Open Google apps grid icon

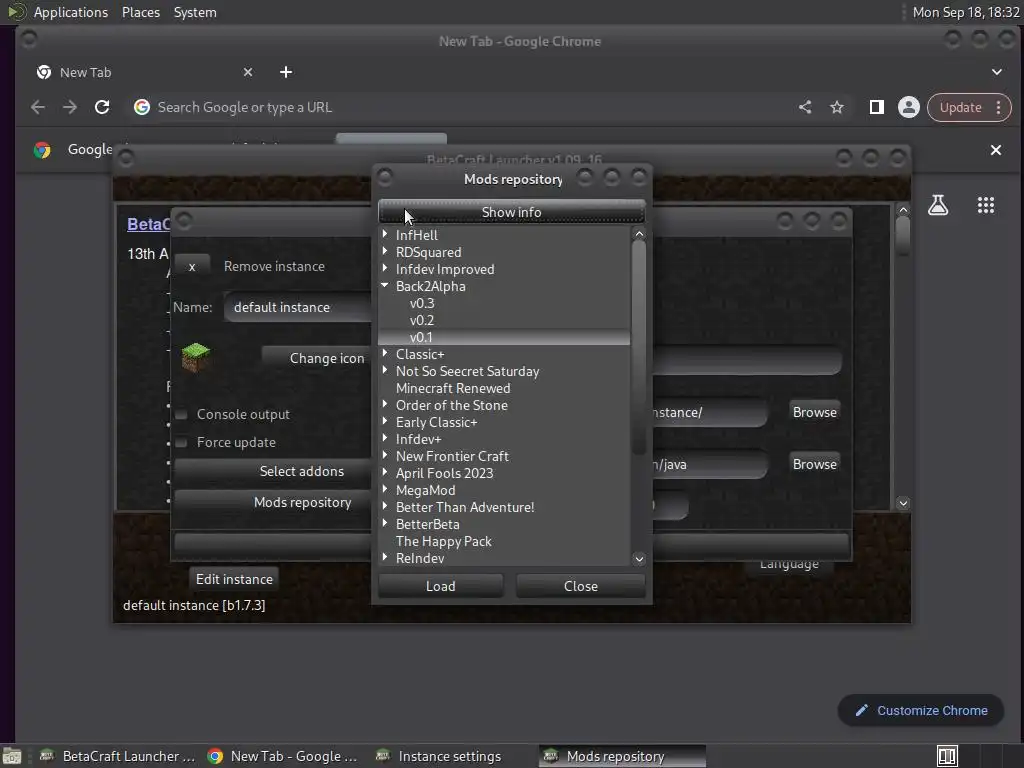click(985, 206)
